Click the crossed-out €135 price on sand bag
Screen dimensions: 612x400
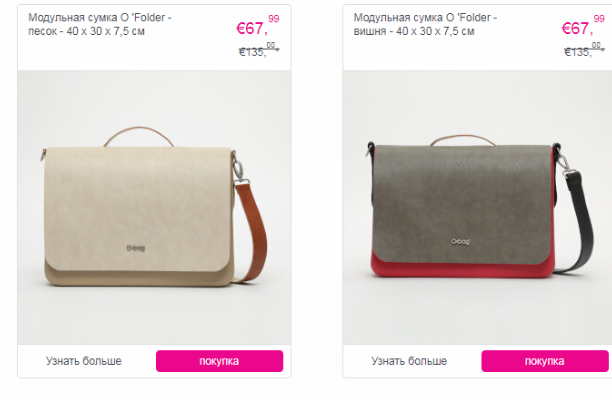(259, 50)
